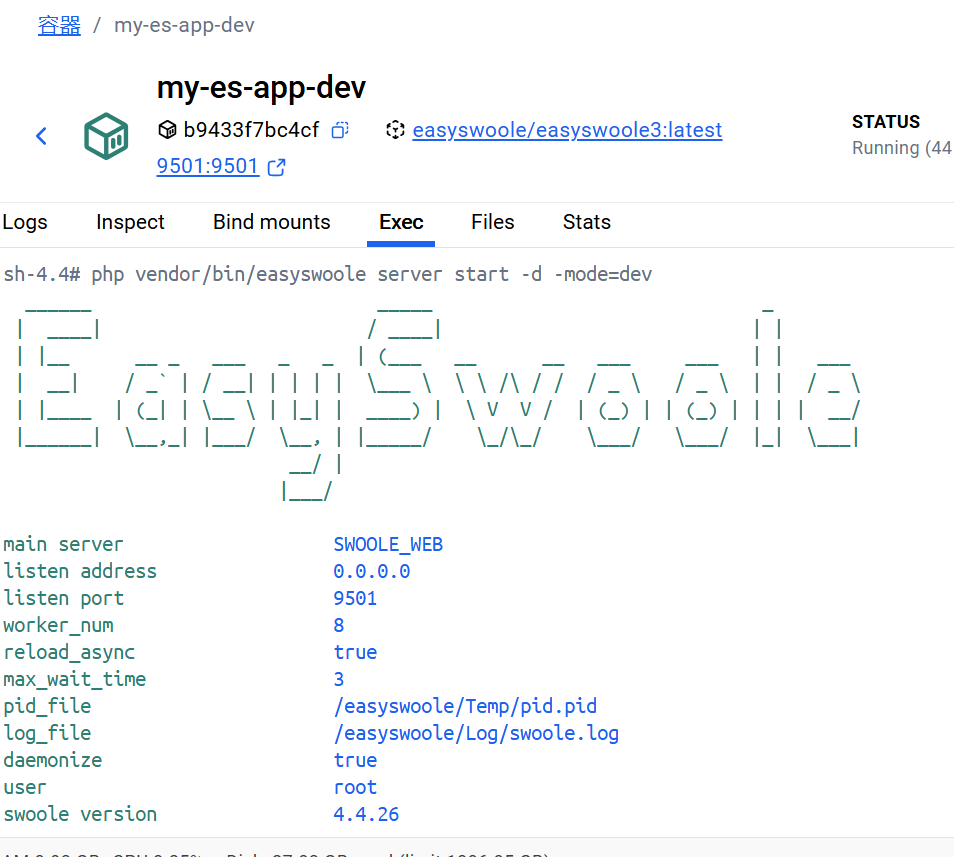Click the daemonize label
The image size is (954, 857).
coord(52,760)
